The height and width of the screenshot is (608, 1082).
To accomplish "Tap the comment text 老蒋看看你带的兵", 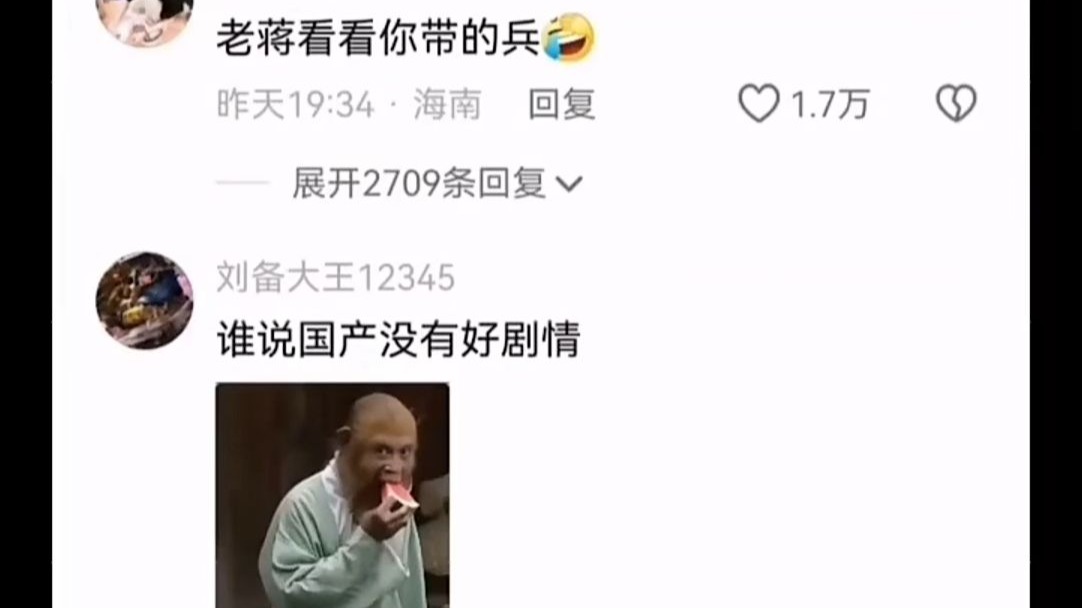I will (378, 39).
